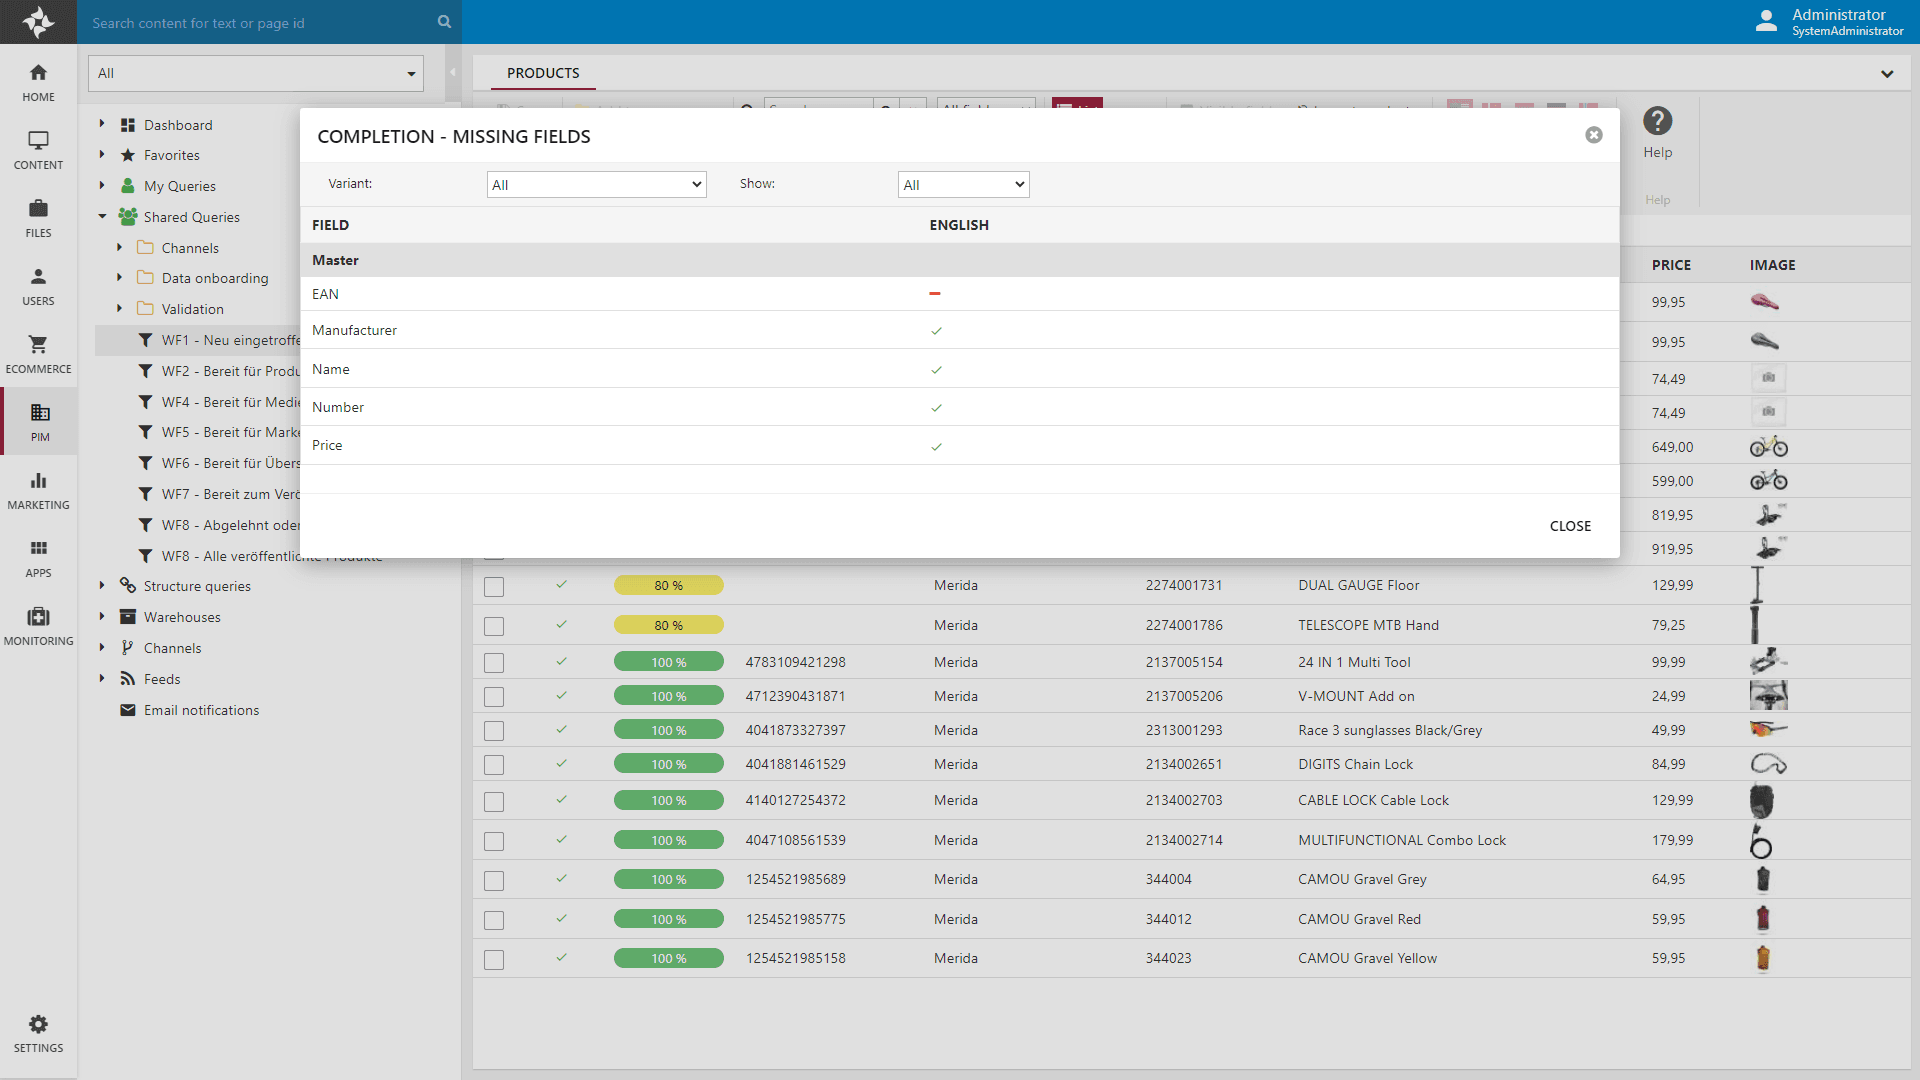Click the Help question mark icon
Screen dimensions: 1920x1080
(1657, 121)
